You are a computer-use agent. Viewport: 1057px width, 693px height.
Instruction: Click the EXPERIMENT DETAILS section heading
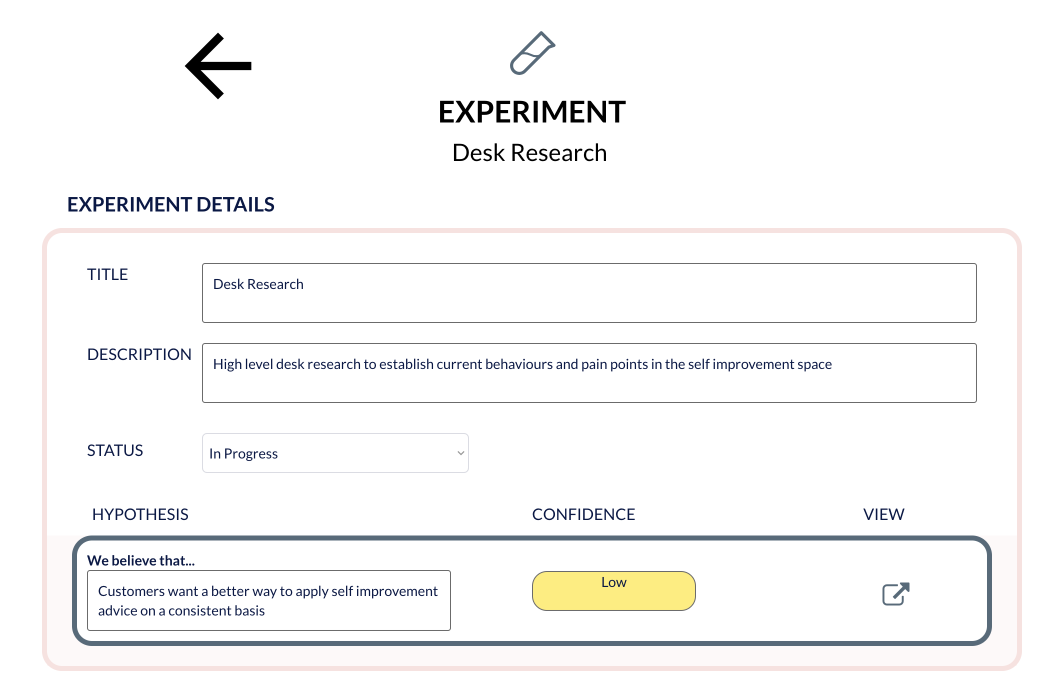pyautogui.click(x=171, y=204)
